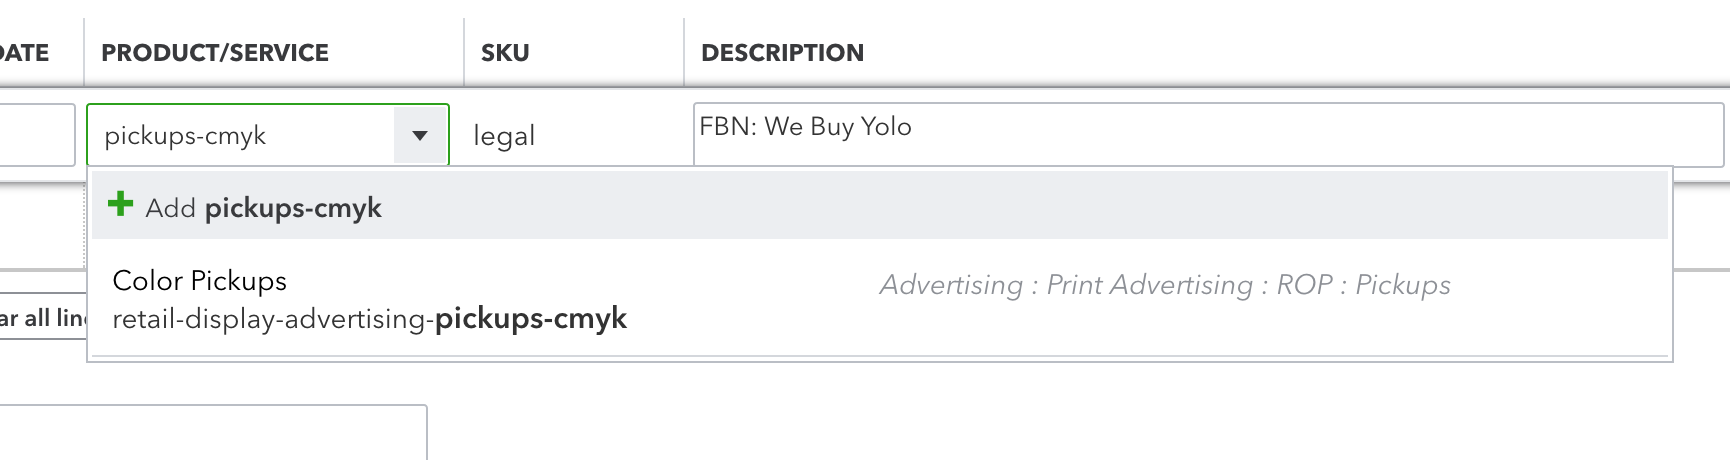Click the green plus icon
This screenshot has height=460, width=1730.
[120, 205]
